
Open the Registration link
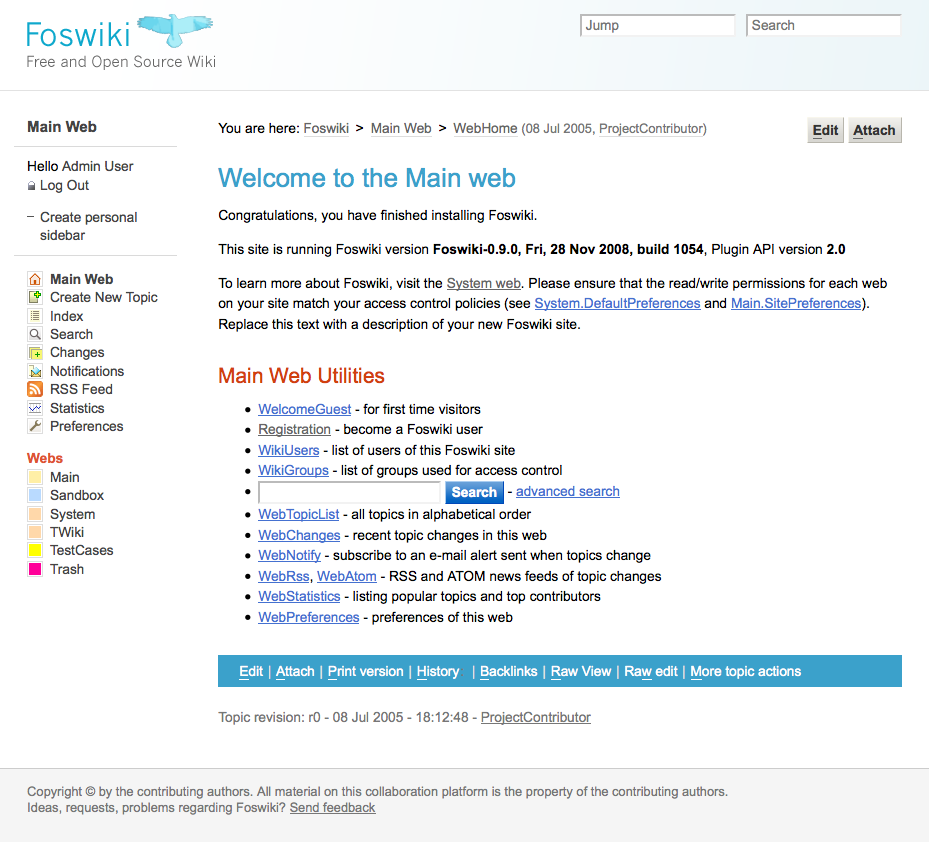pos(294,430)
